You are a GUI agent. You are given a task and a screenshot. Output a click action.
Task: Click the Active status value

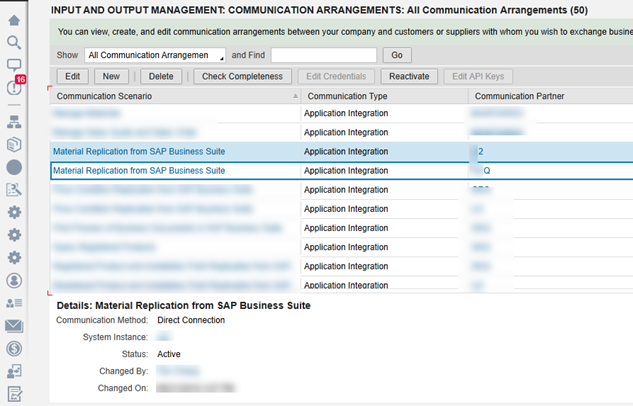[169, 354]
